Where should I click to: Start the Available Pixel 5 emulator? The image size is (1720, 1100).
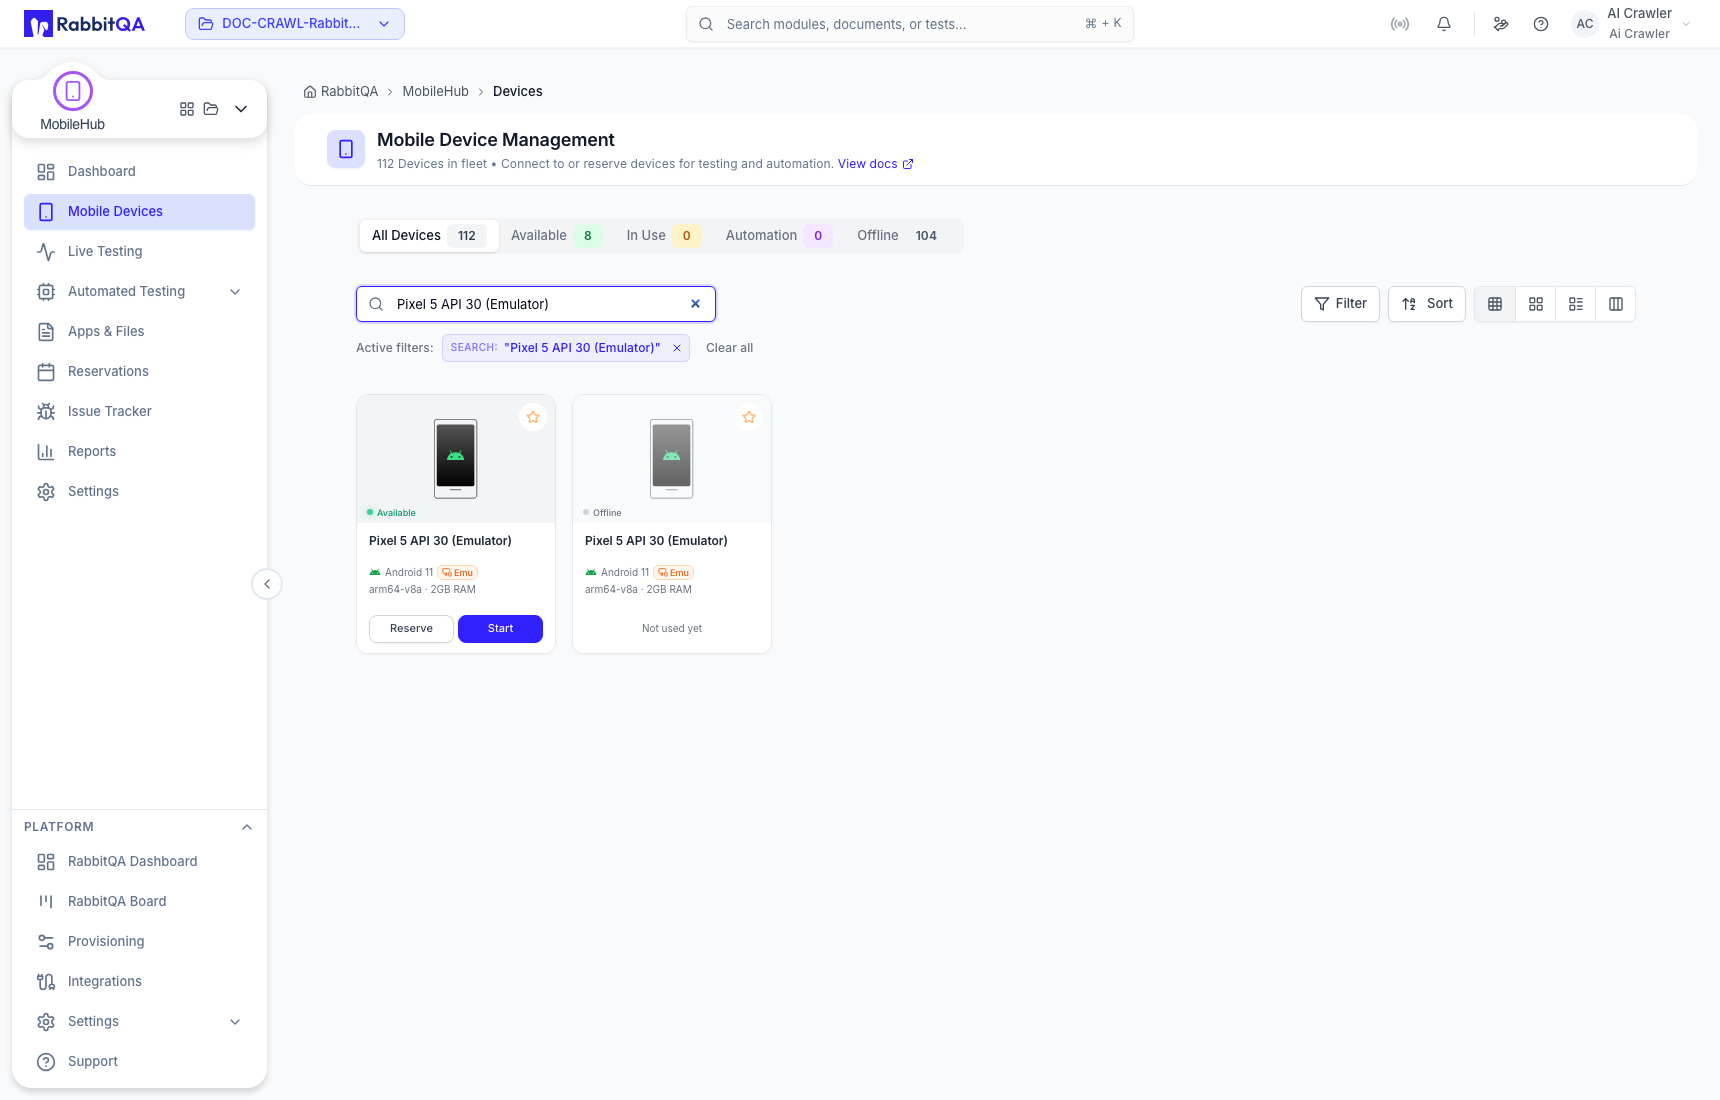(x=500, y=629)
